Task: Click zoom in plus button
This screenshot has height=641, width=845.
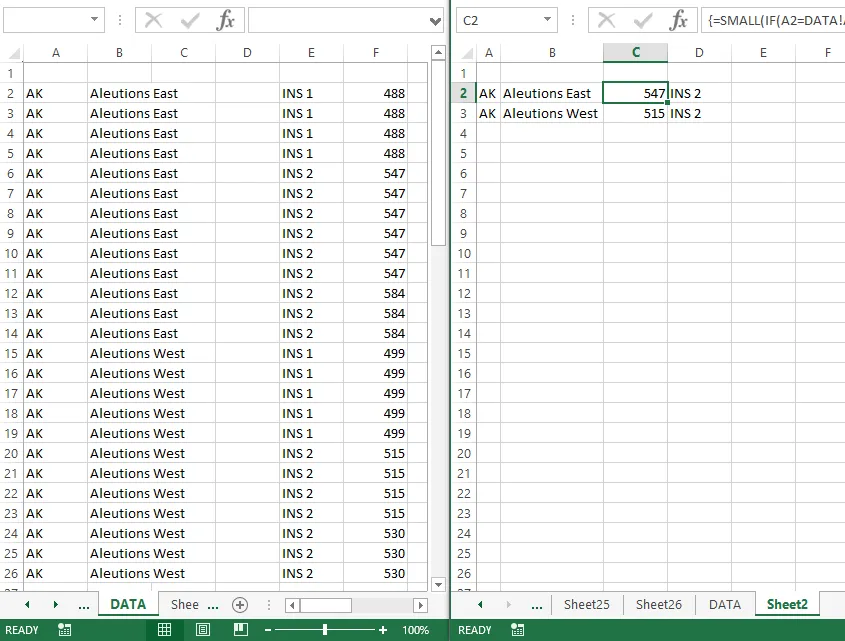Action: point(383,630)
